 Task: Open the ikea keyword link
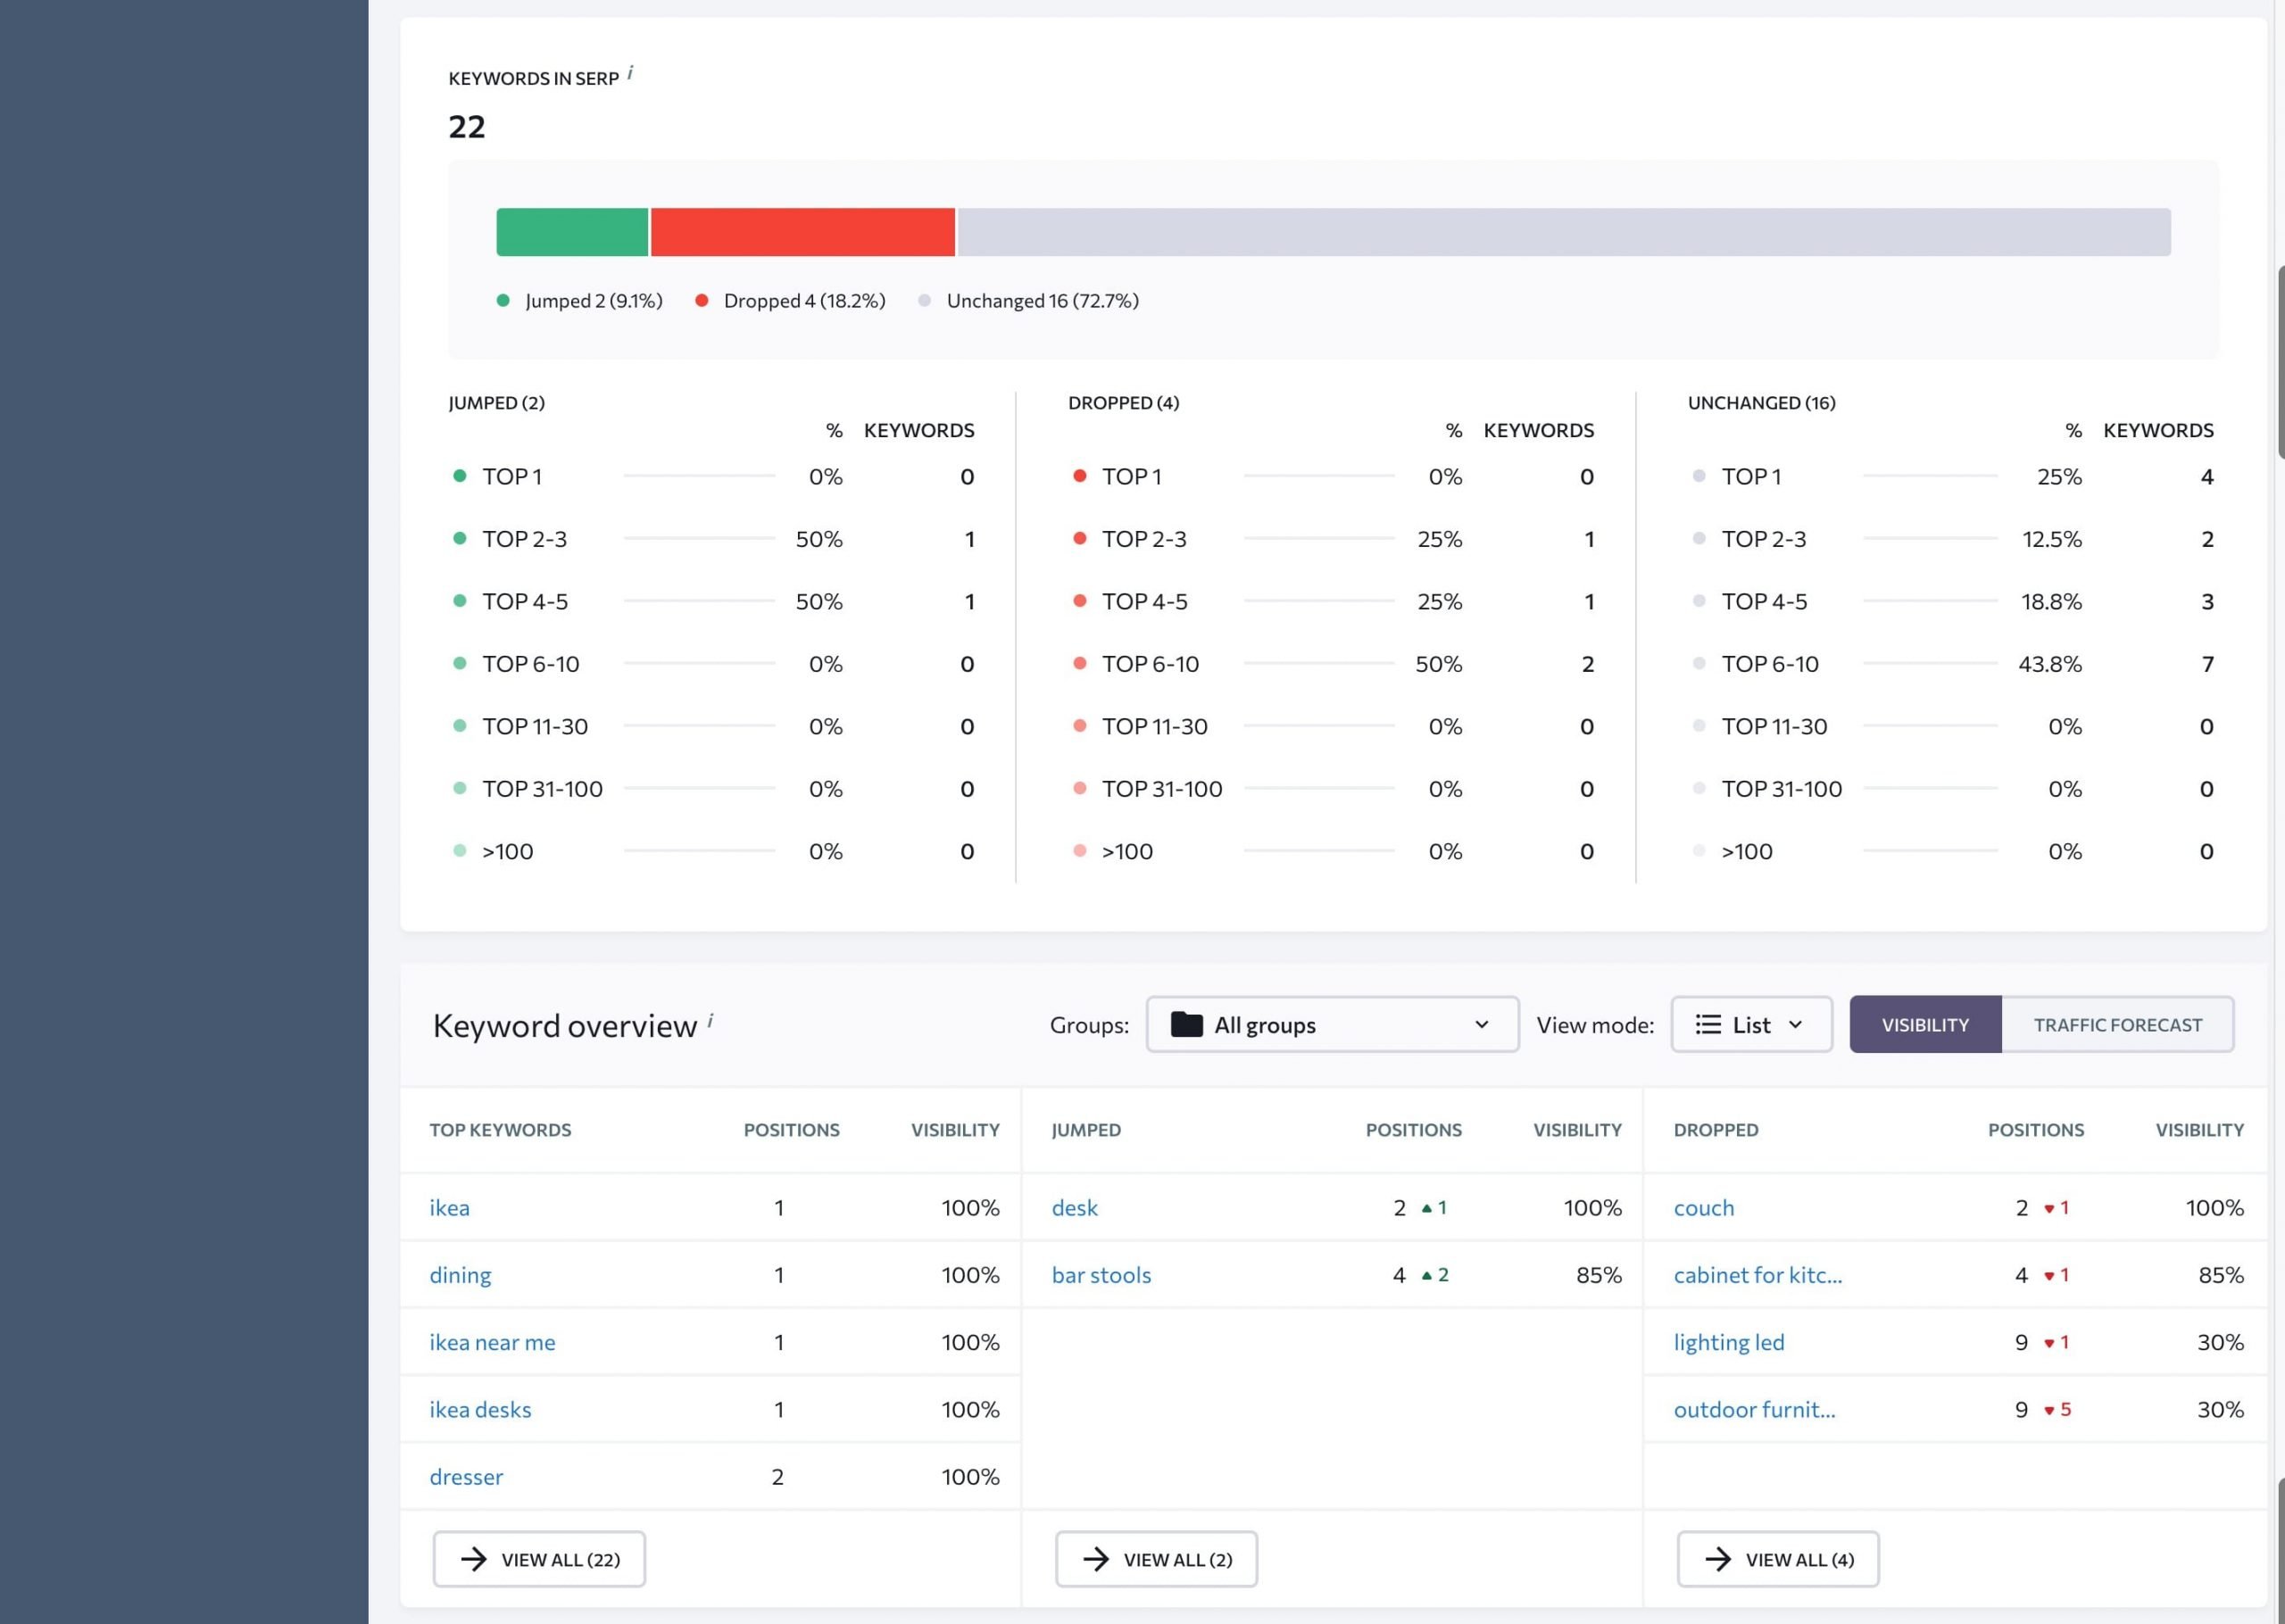tap(449, 1208)
